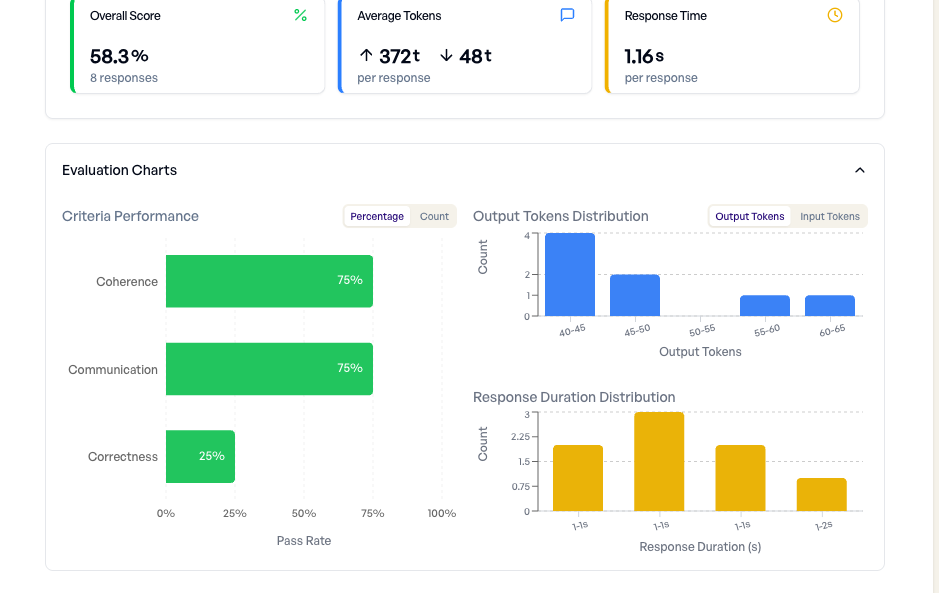Click the tallest yellow response duration bar
The height and width of the screenshot is (593, 939).
point(659,462)
